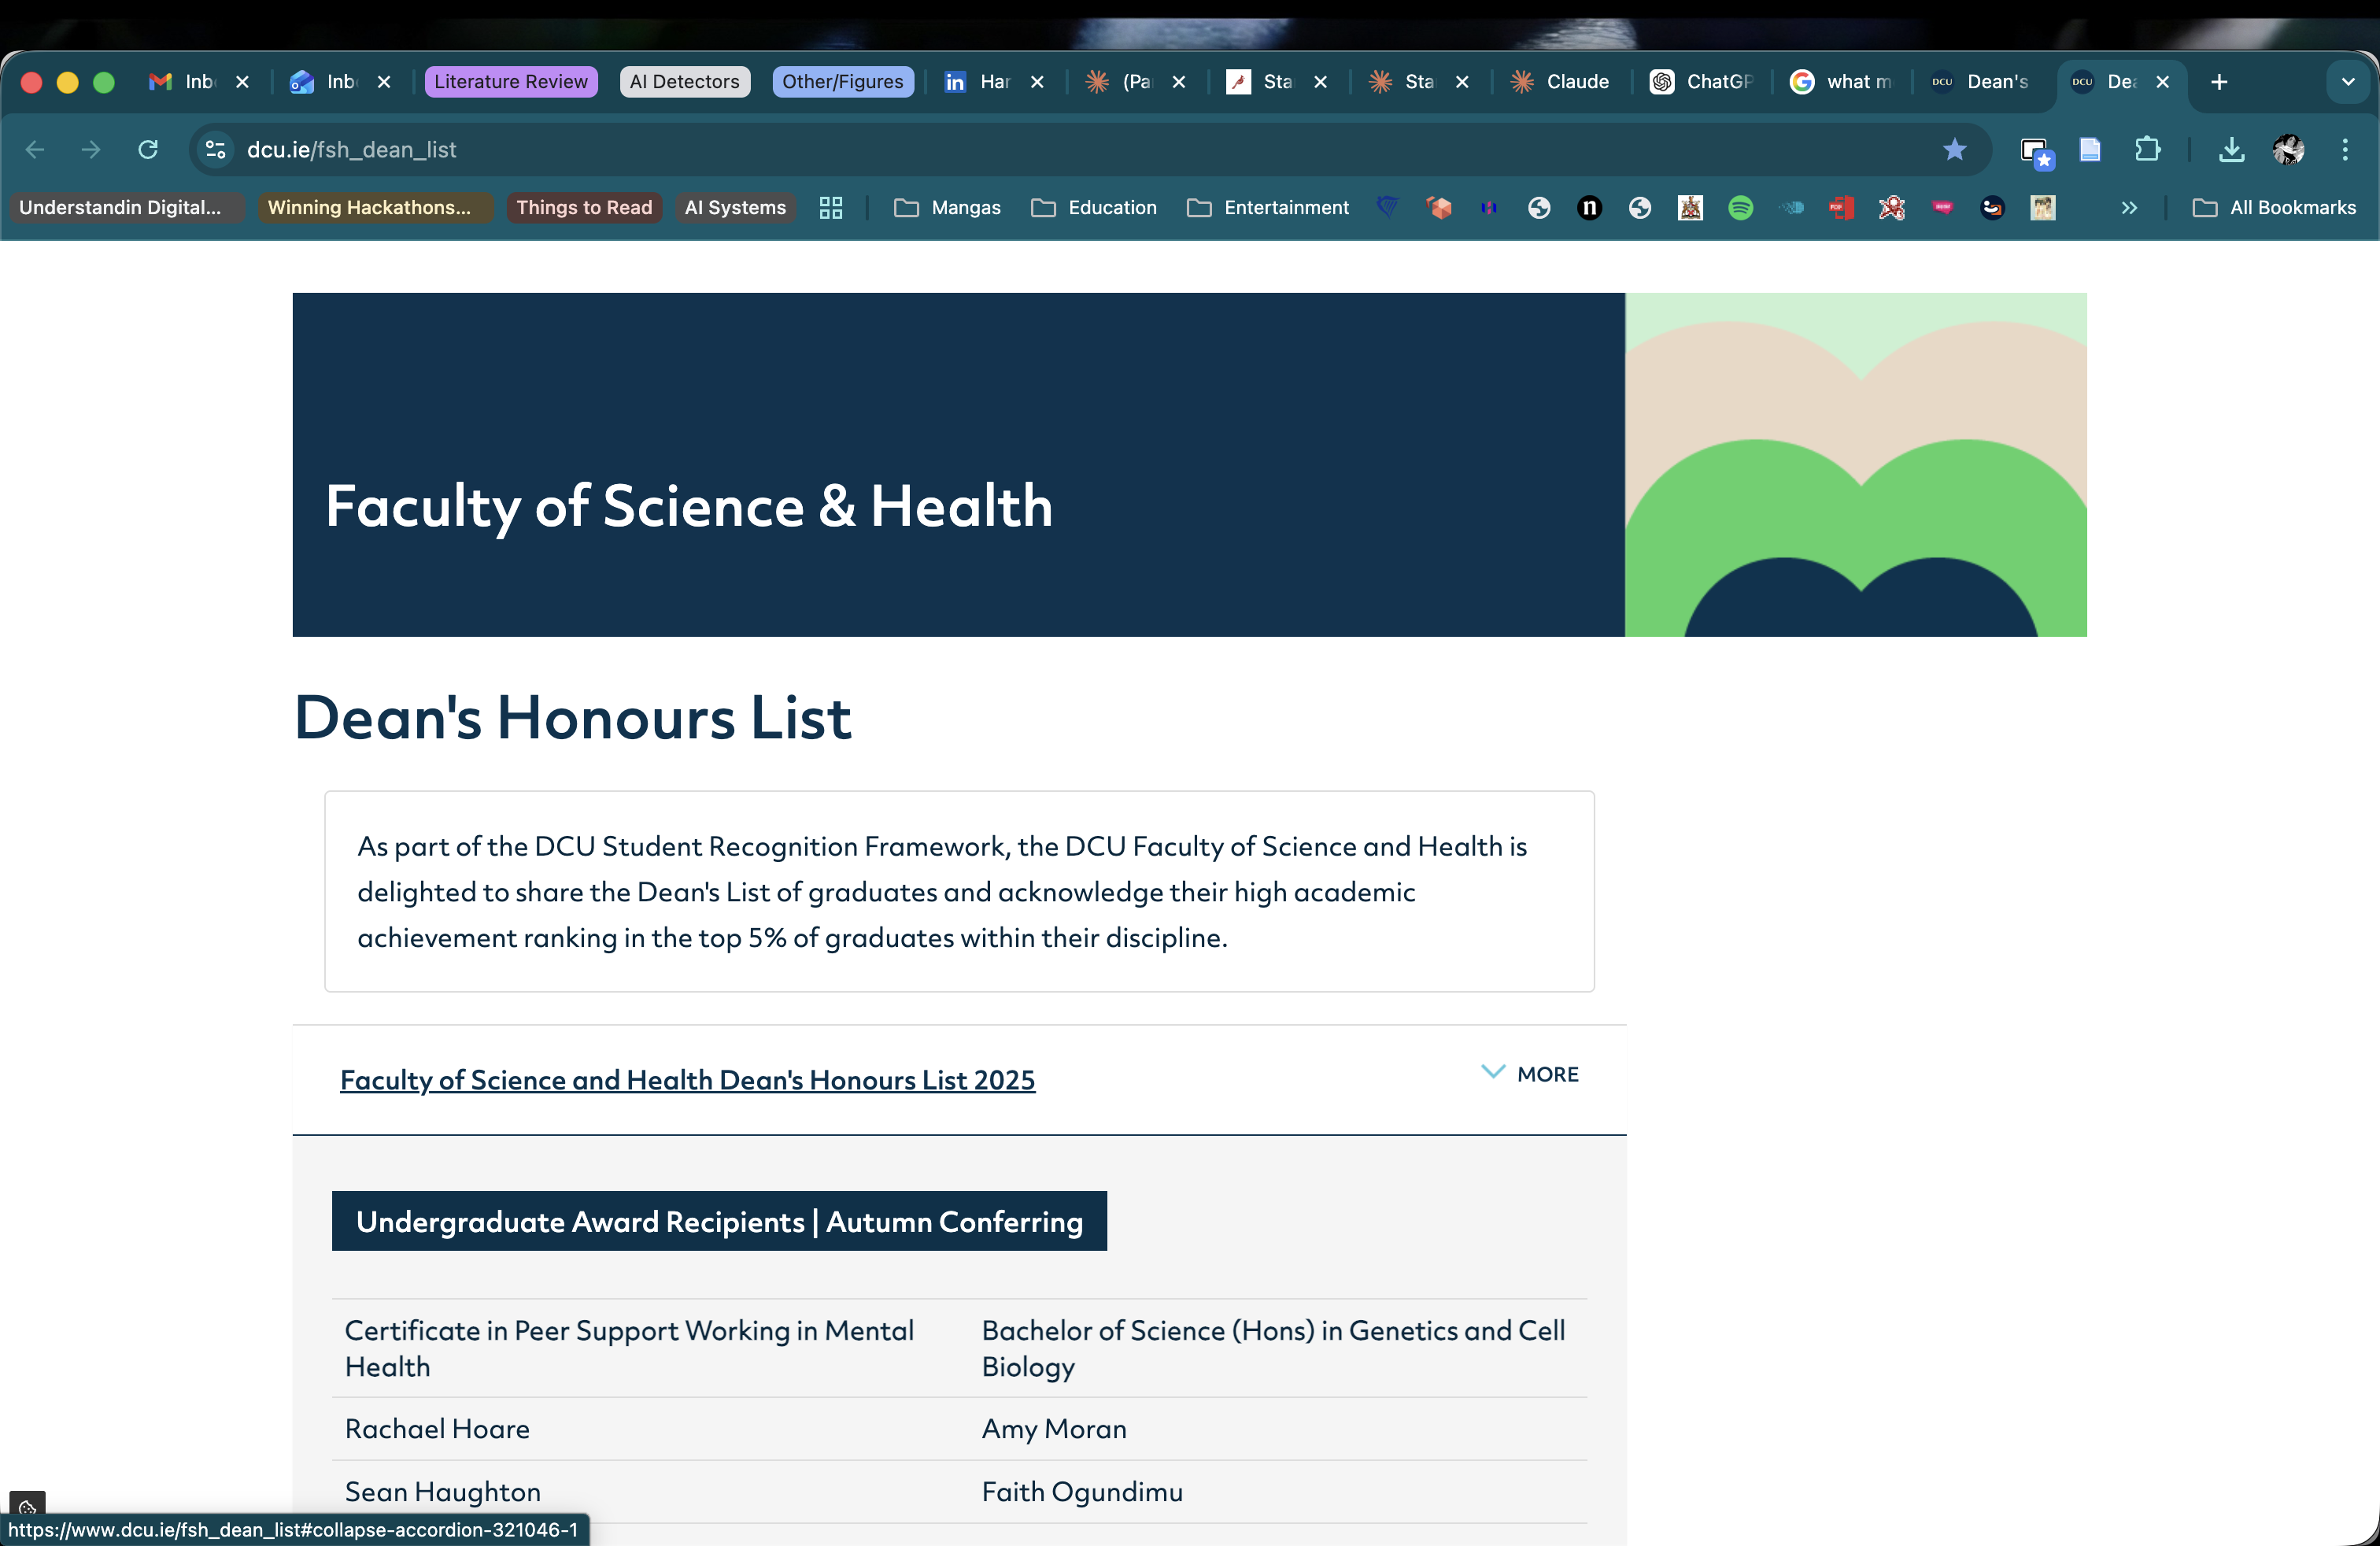Viewport: 2380px width, 1546px height.
Task: Expand the Literature Review tab group
Action: tap(511, 82)
